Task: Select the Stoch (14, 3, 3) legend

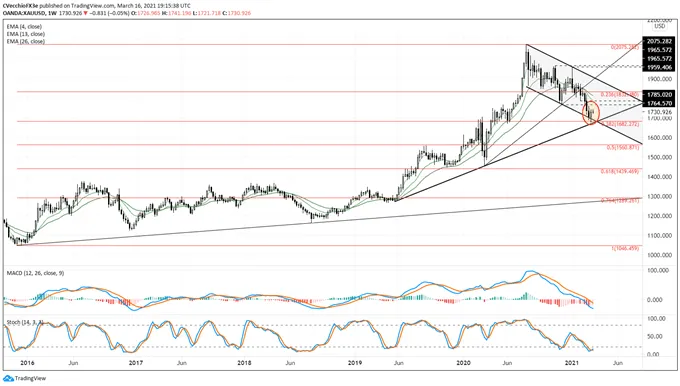Action: tap(24, 322)
